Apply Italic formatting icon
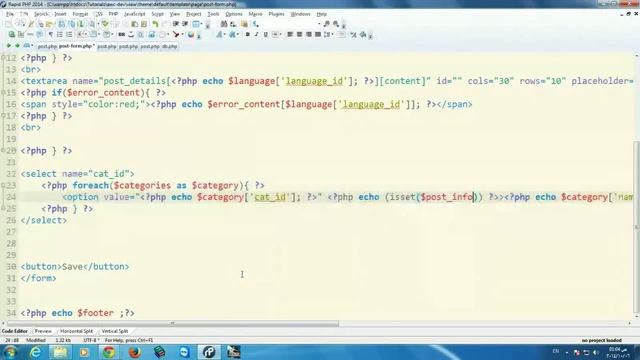 [256, 34]
